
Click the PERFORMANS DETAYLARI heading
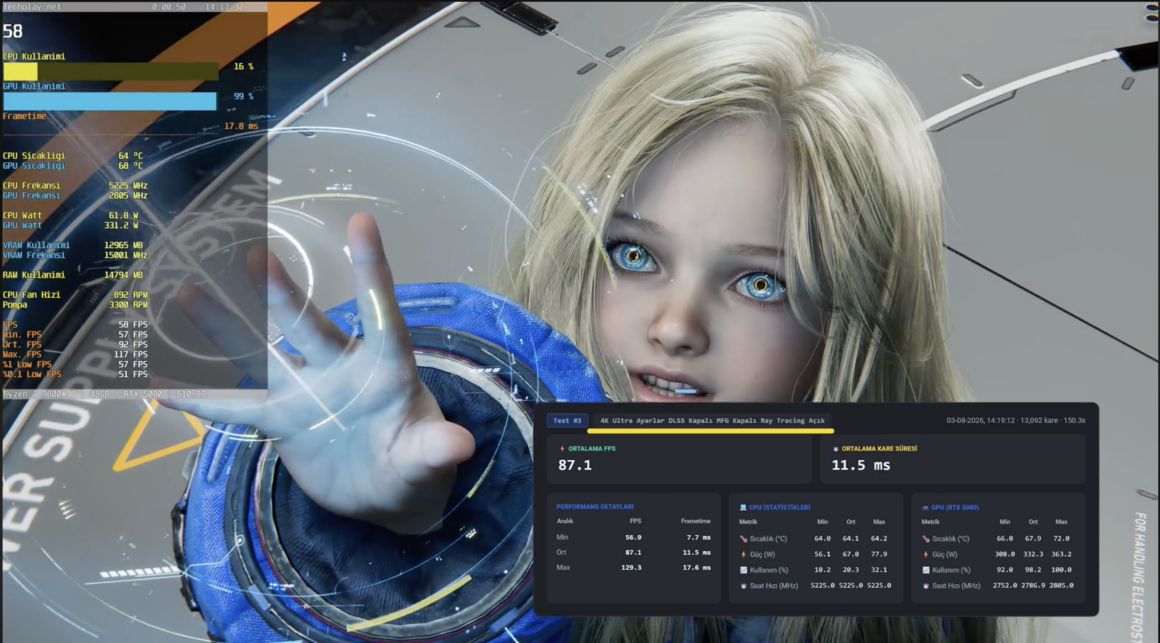pos(595,507)
